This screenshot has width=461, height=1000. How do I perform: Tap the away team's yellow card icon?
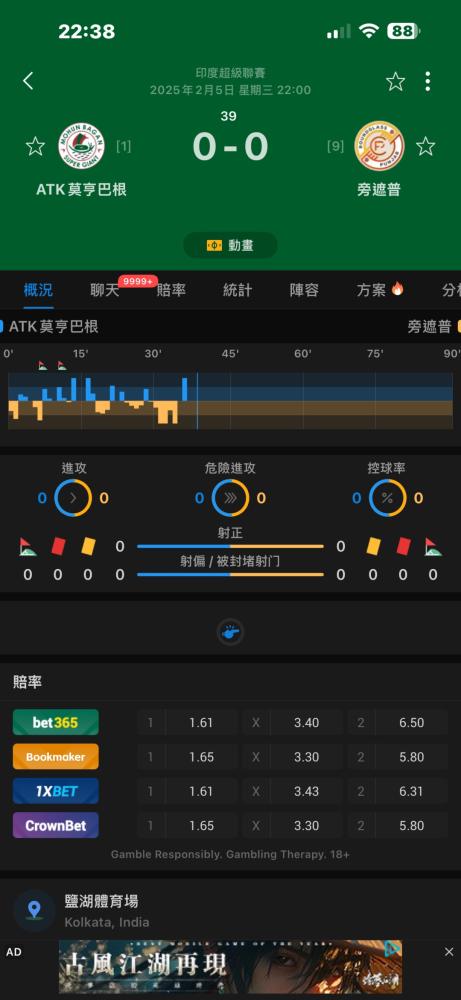click(x=372, y=547)
